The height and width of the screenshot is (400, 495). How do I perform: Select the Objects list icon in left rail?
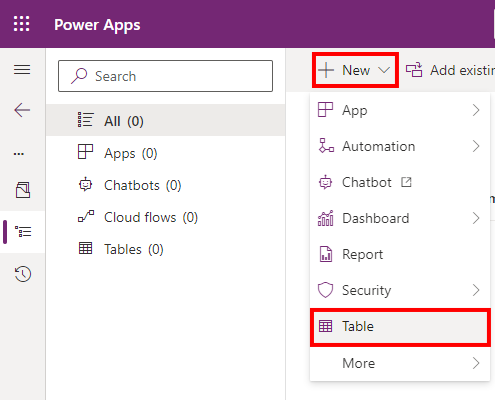pos(23,231)
